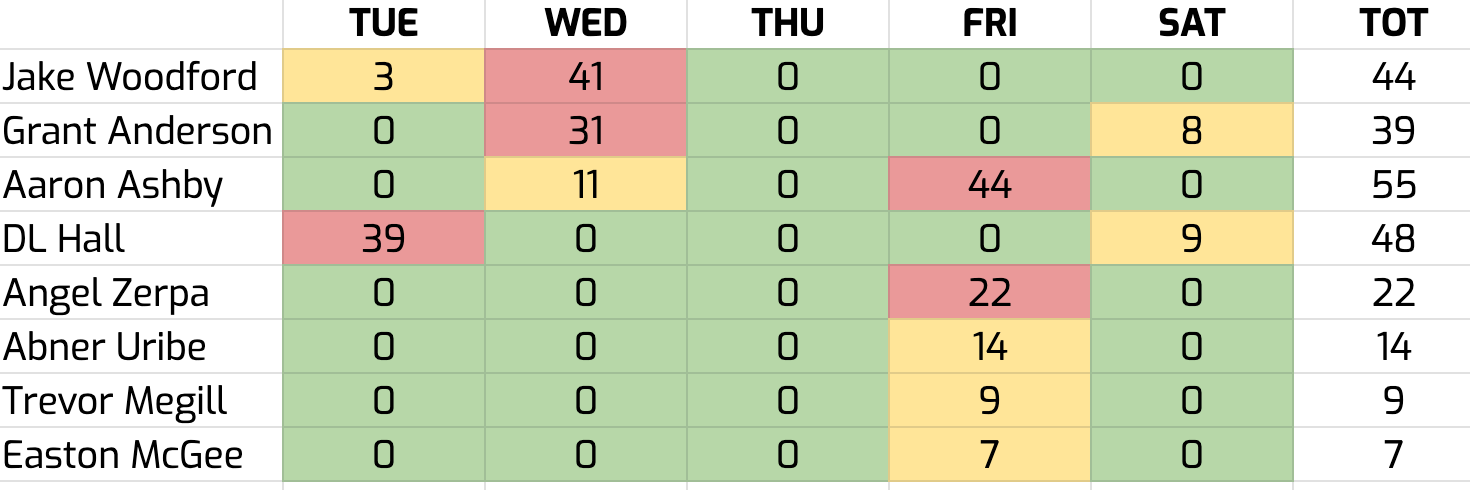Select Jake Woodford's yellow Tuesday 3 cell
The height and width of the screenshot is (490, 1470).
384,76
